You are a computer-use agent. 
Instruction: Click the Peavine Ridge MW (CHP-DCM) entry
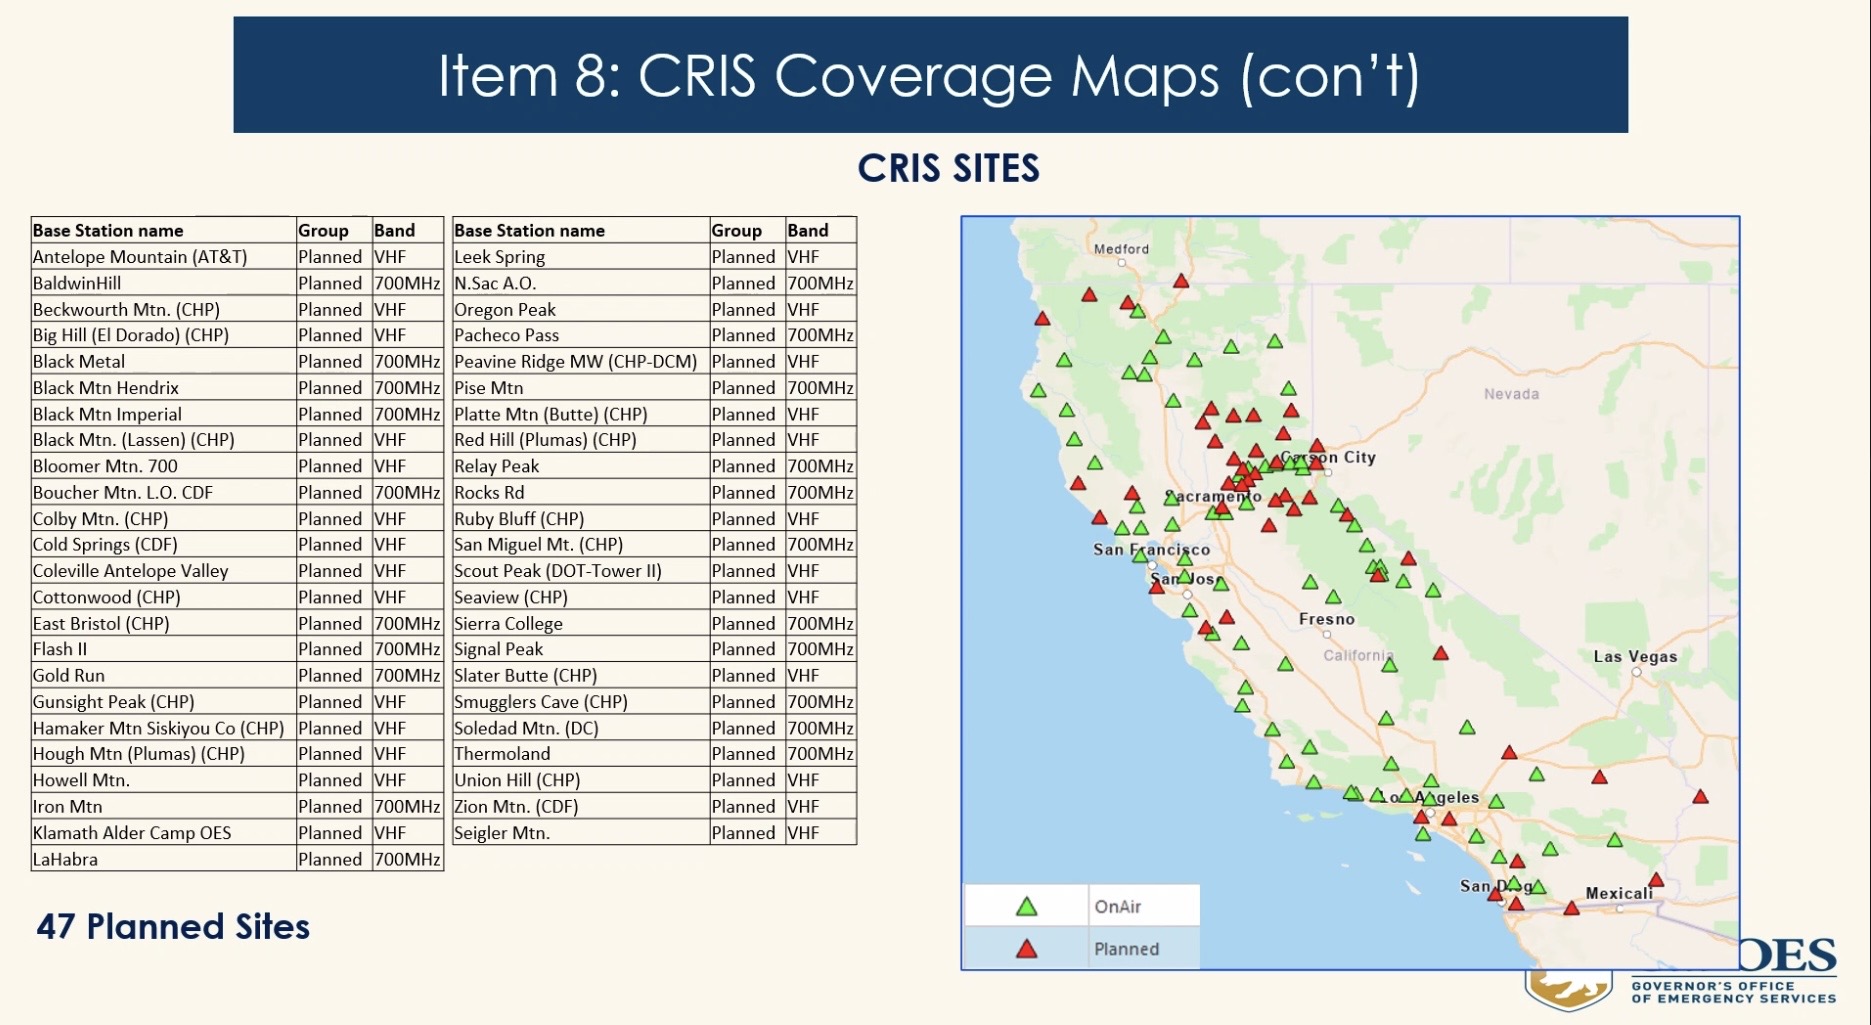575,361
